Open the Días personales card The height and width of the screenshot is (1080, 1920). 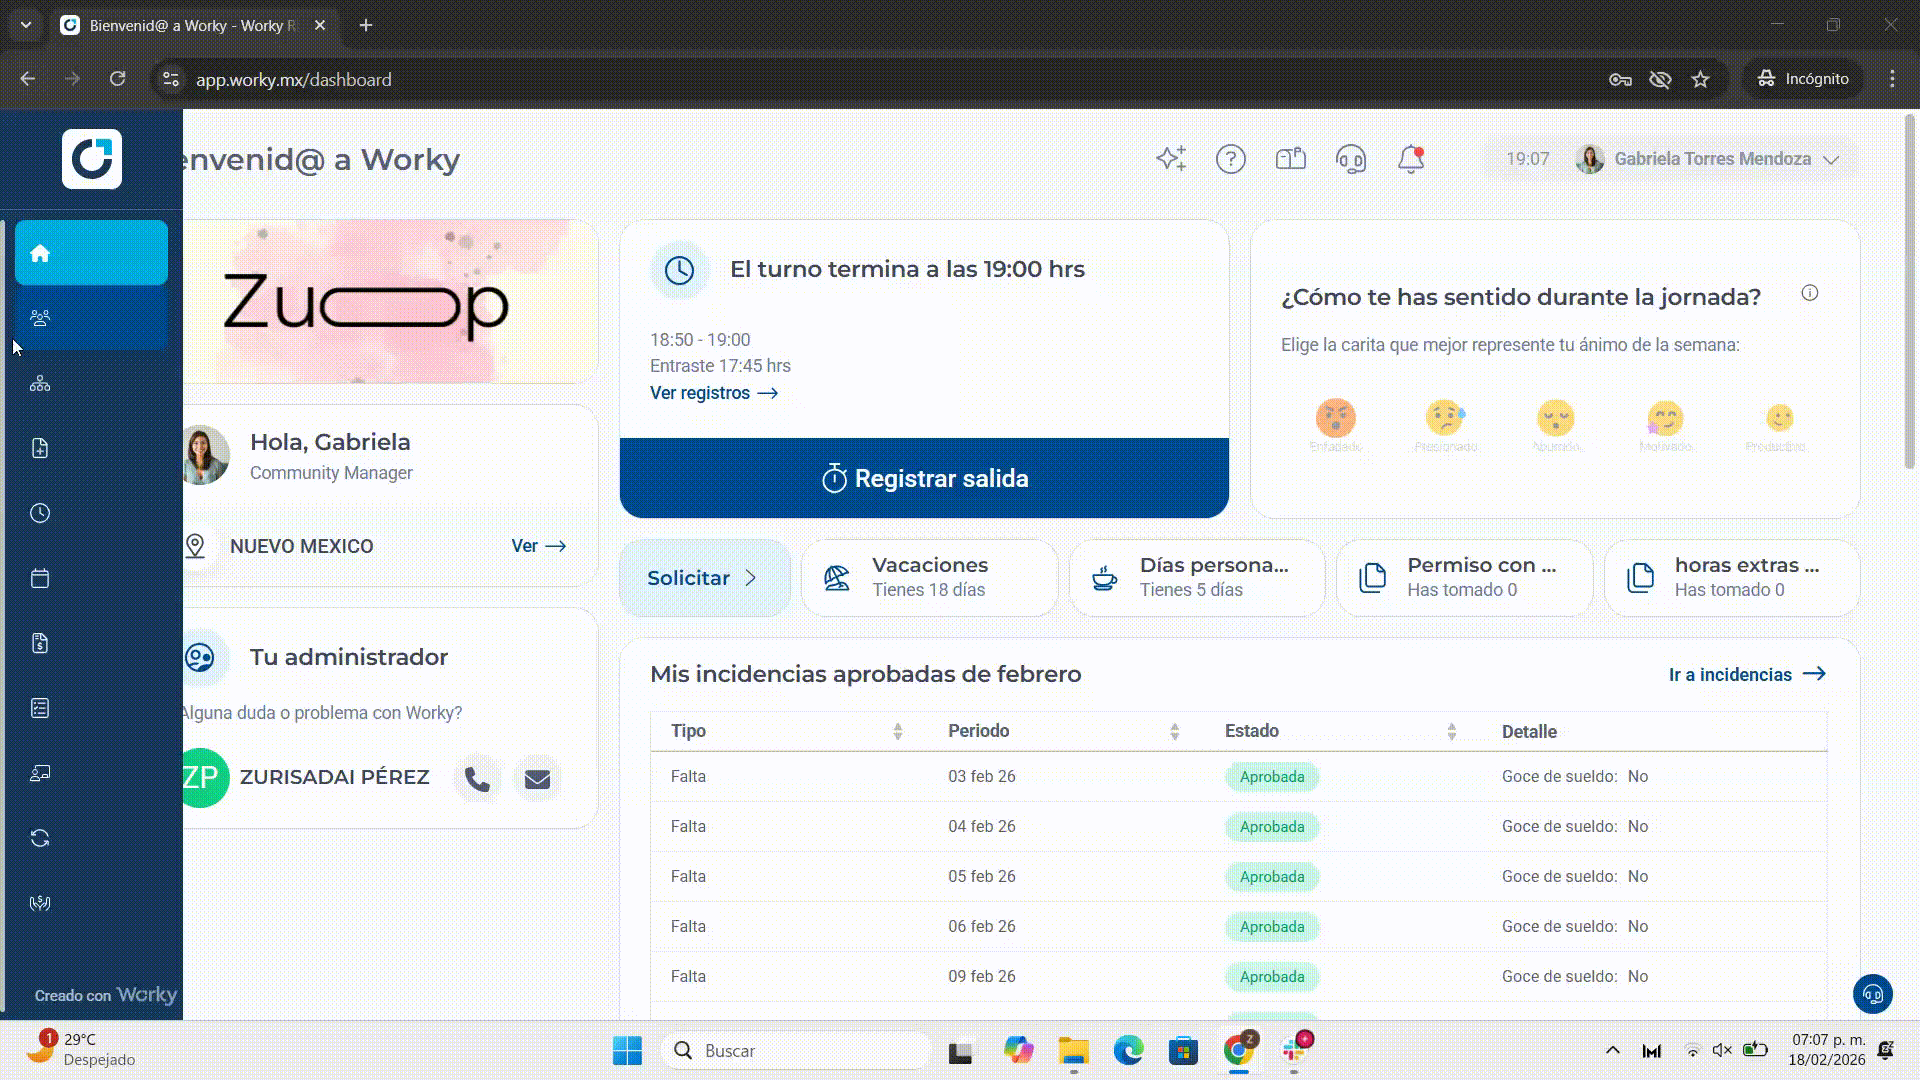[x=1197, y=578]
